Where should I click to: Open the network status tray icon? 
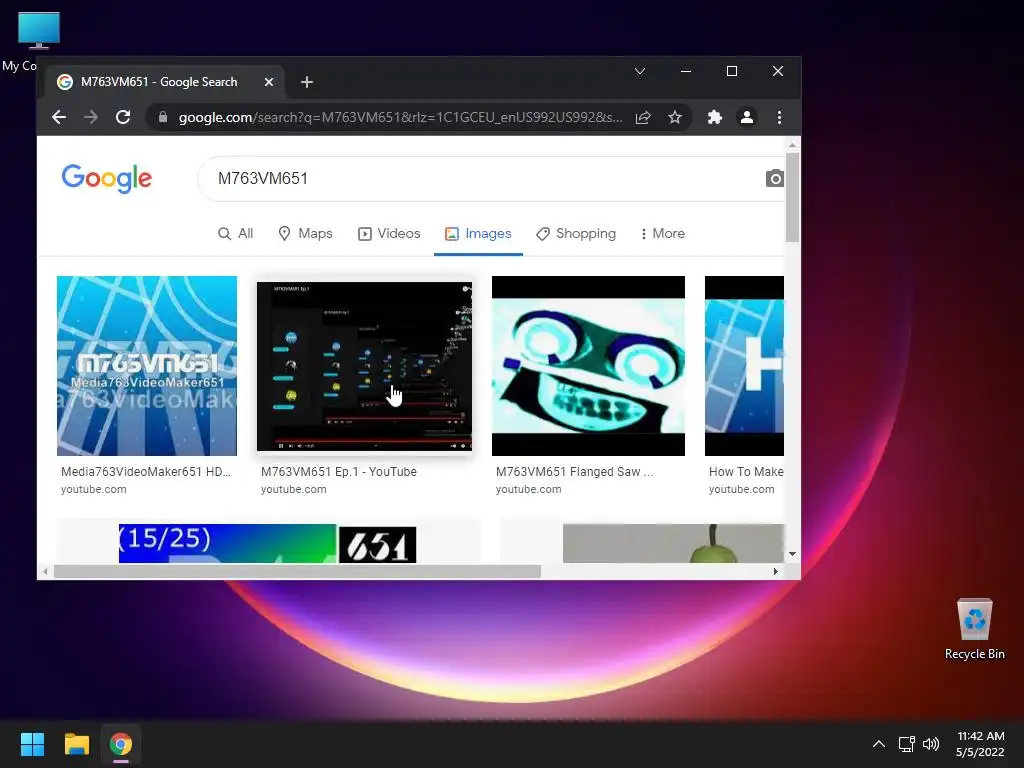coord(906,744)
